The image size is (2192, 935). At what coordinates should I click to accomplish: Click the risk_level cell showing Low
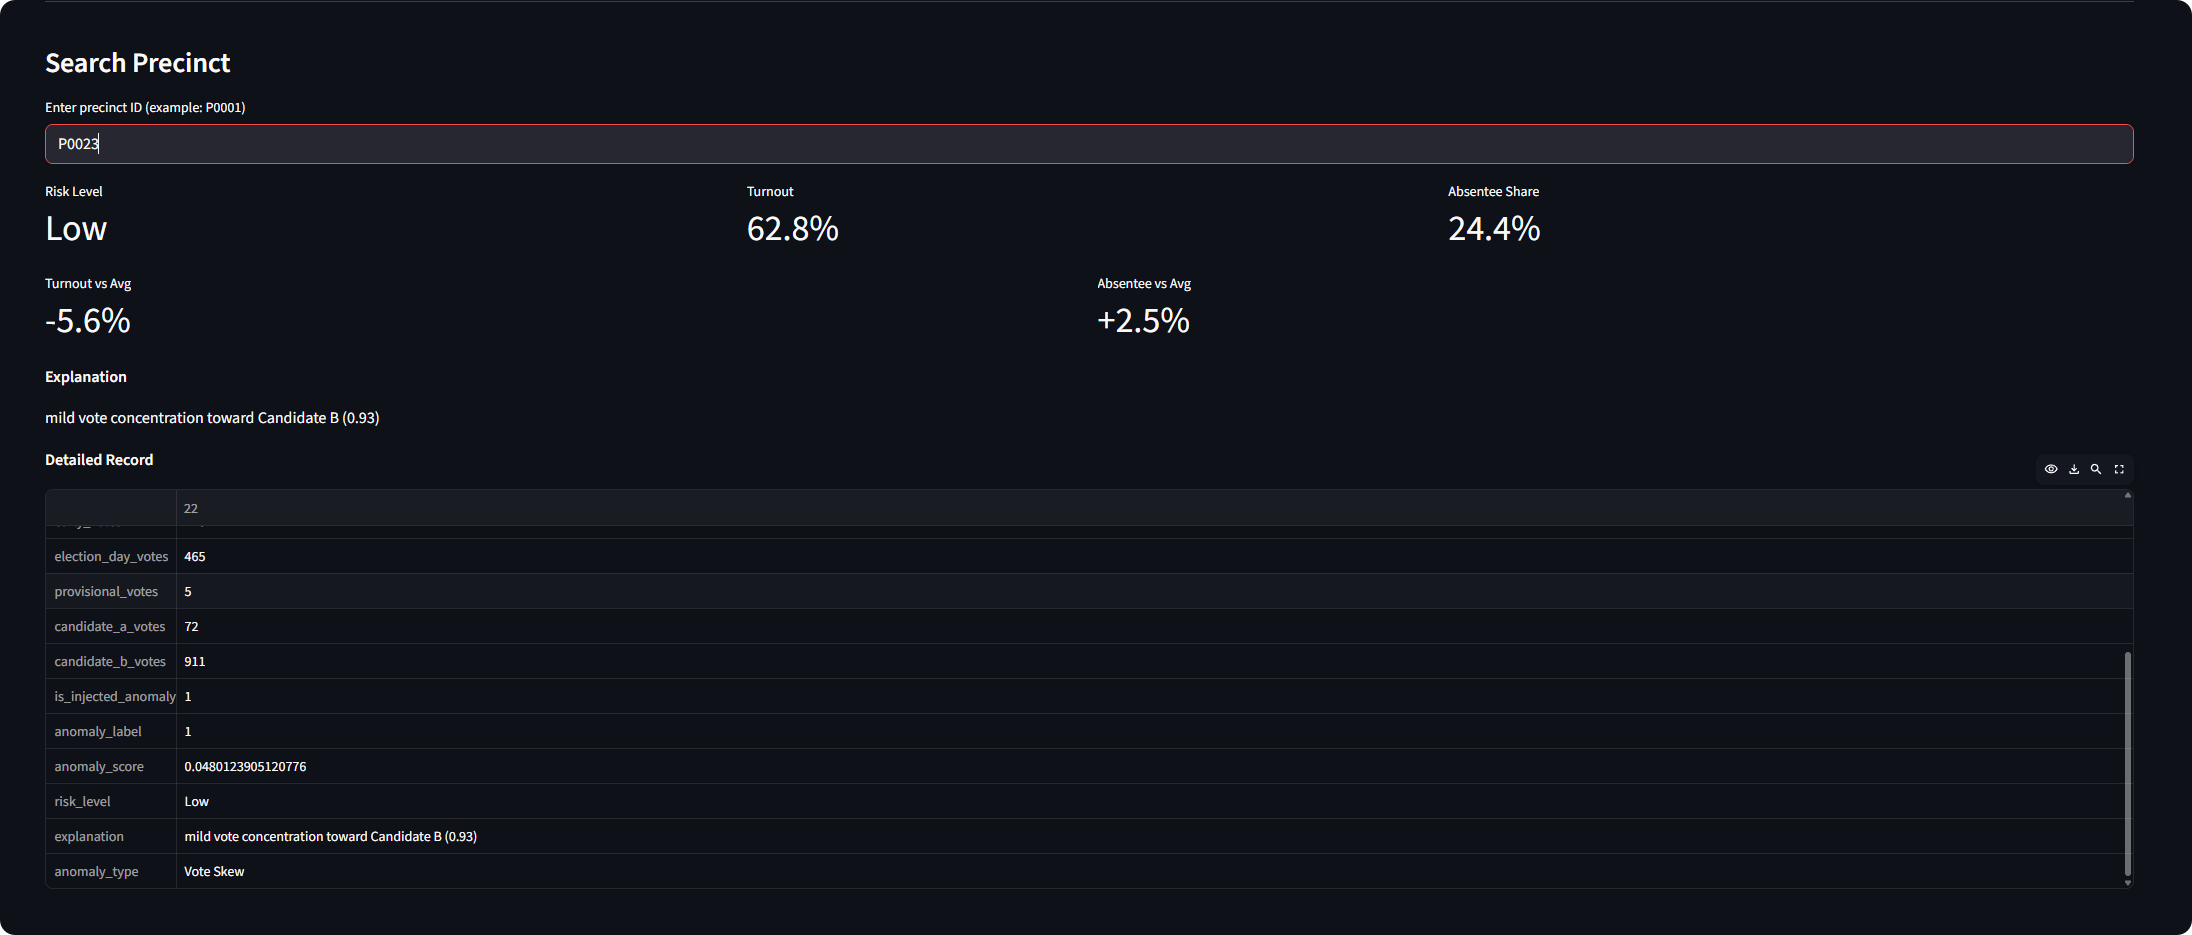(197, 802)
